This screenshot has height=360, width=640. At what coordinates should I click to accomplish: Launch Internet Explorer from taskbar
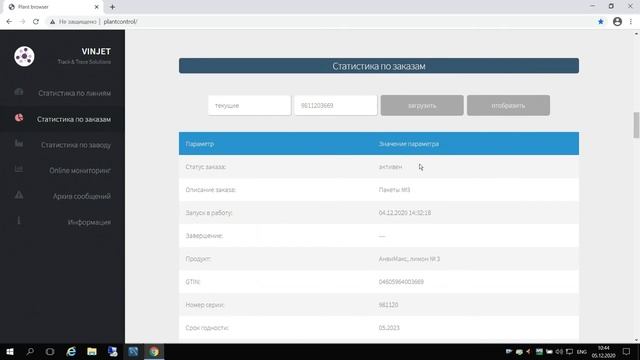71,351
